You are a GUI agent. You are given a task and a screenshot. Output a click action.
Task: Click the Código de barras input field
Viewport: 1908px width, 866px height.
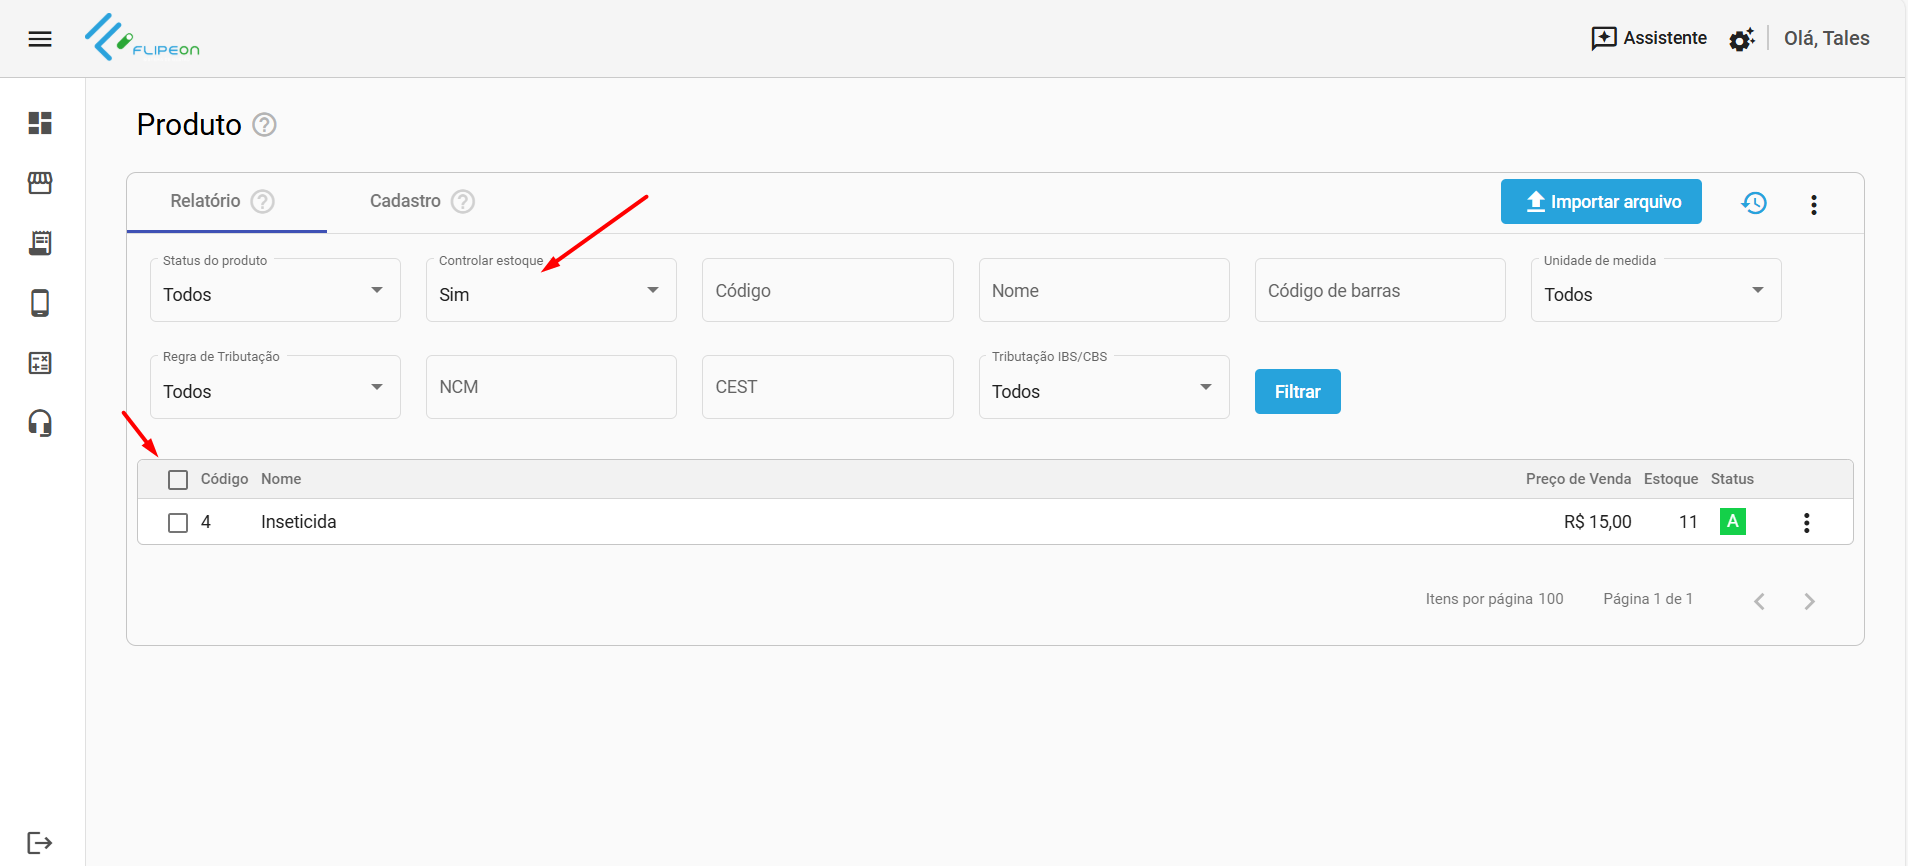tap(1379, 291)
